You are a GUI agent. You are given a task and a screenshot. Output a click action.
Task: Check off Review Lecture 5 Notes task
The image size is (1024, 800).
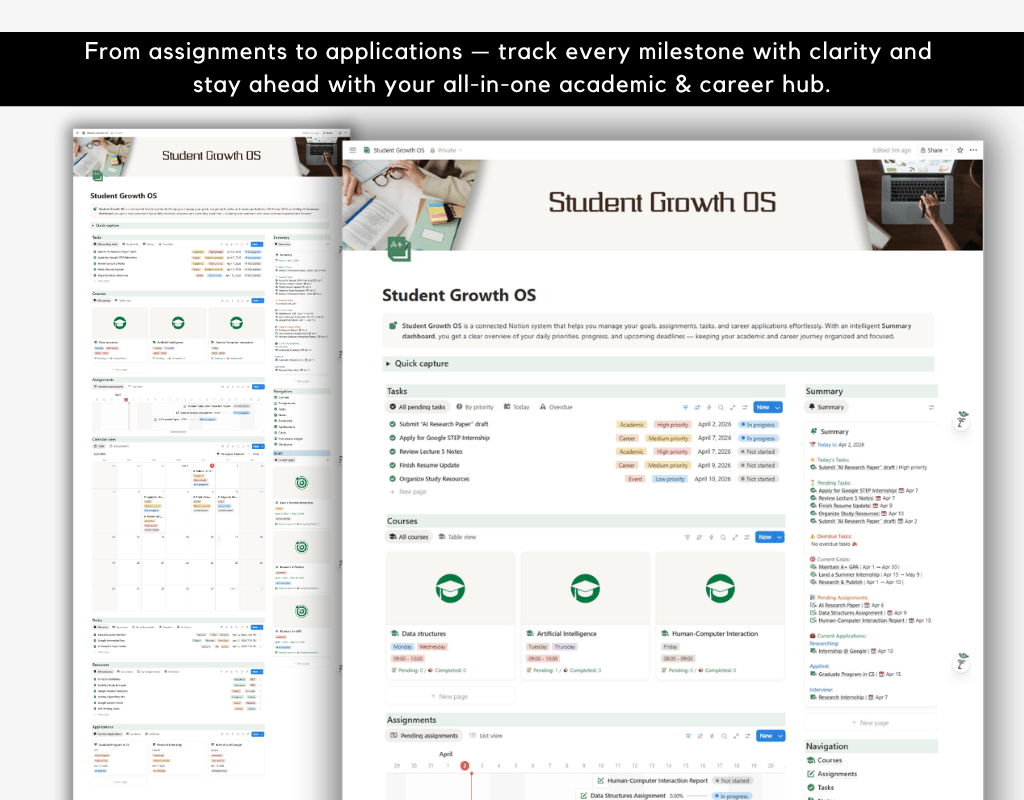point(392,451)
